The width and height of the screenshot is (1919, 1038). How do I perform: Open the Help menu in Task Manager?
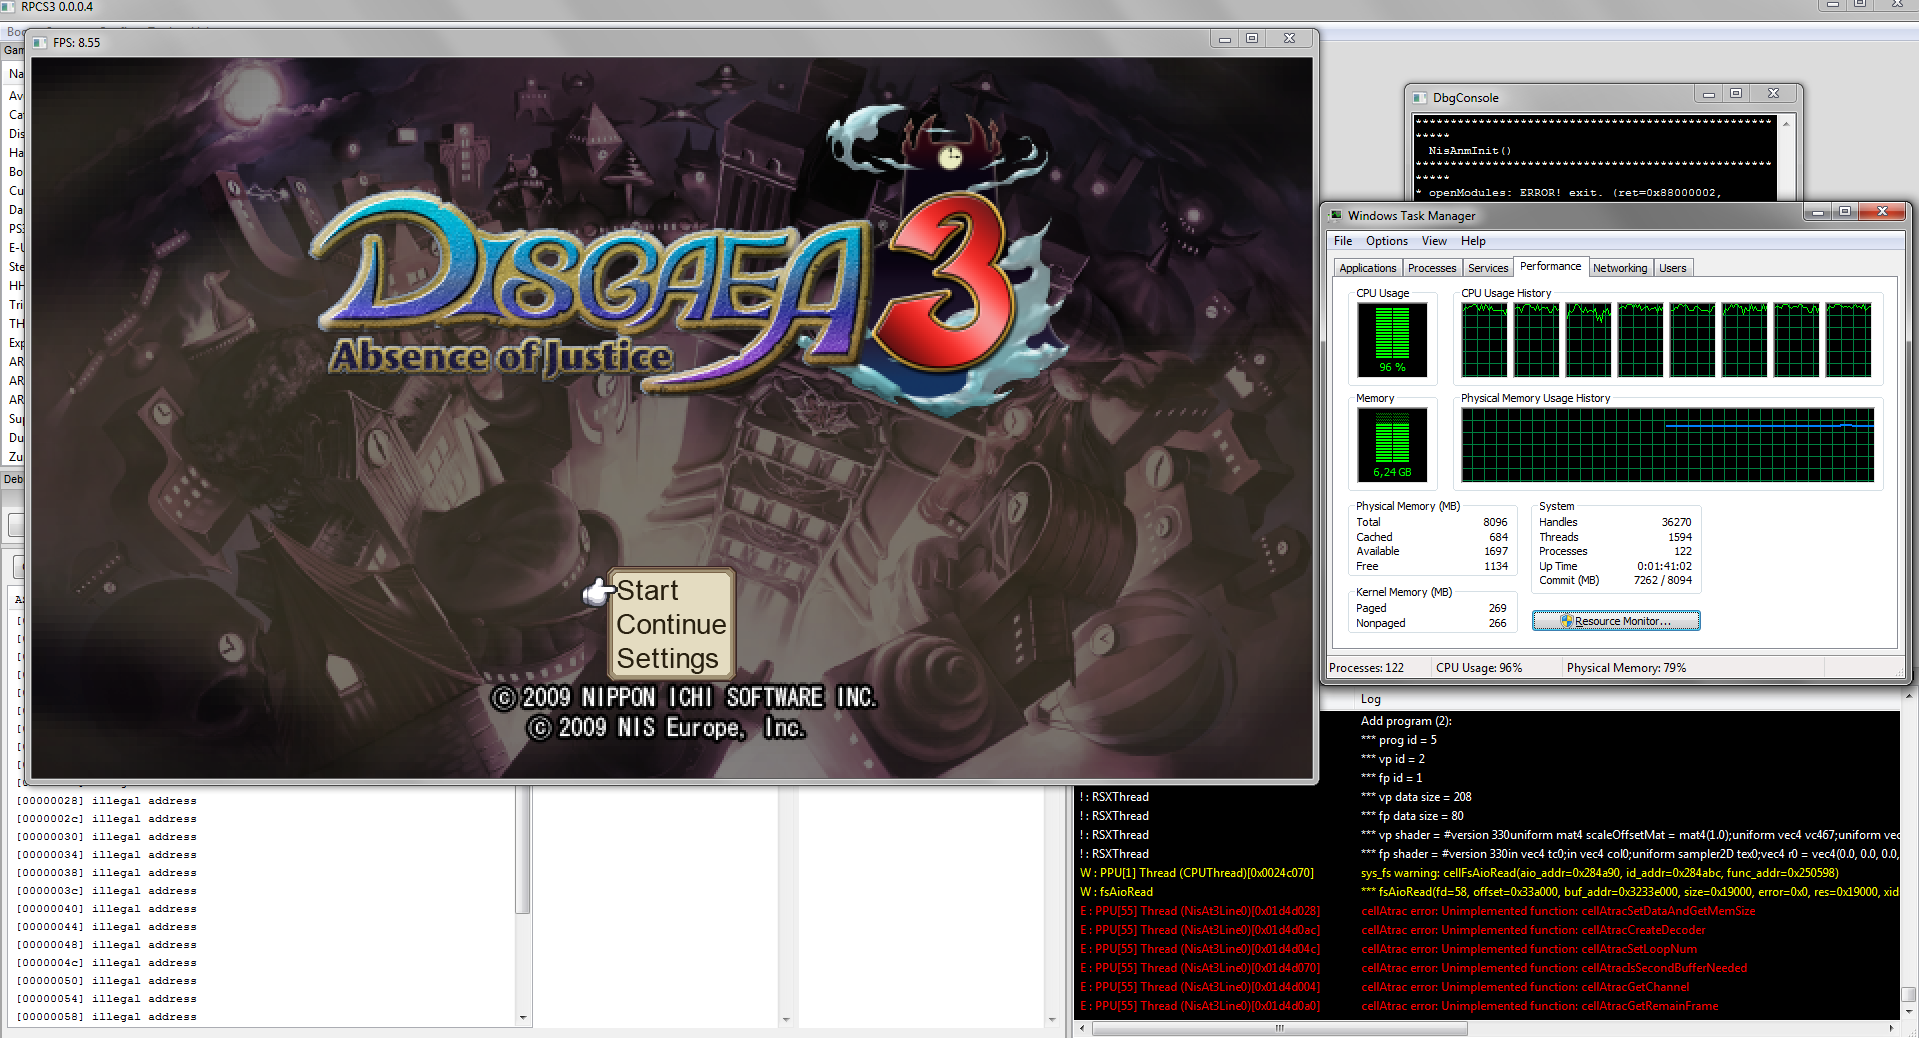[1473, 241]
